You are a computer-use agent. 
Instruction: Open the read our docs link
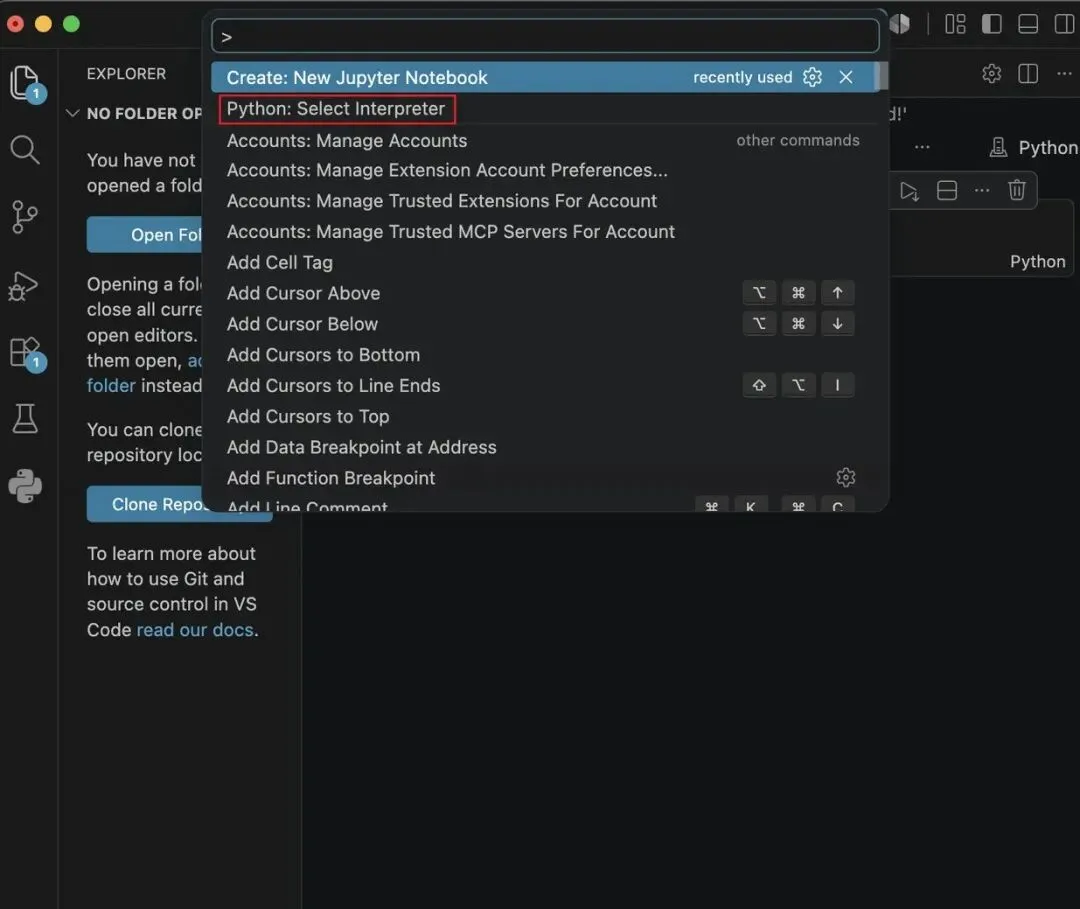click(x=196, y=629)
